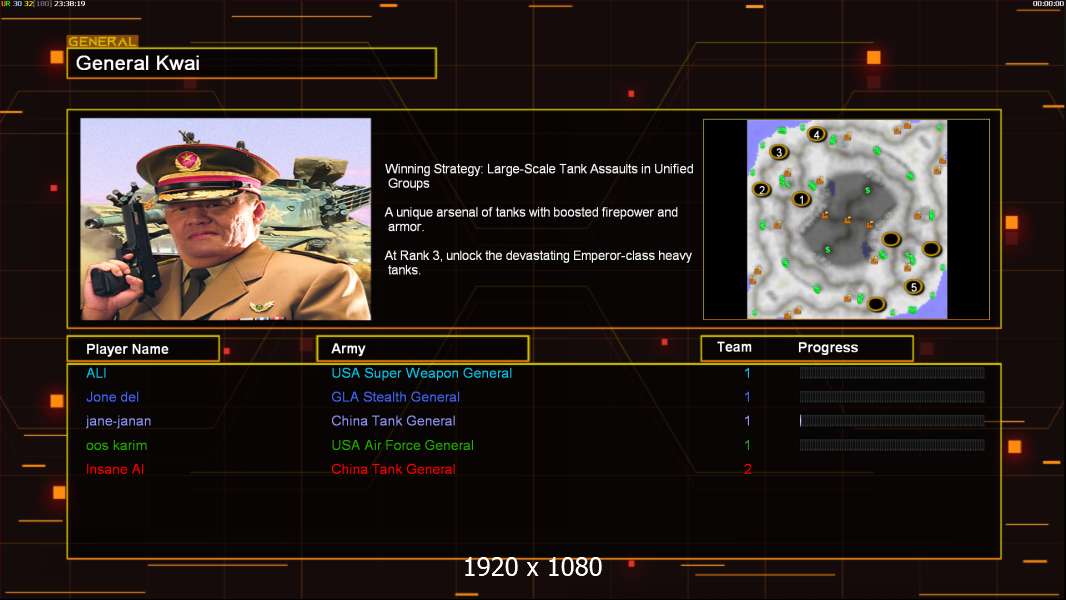Click oos karim's loading progress bar
The width and height of the screenshot is (1066, 600).
[892, 445]
